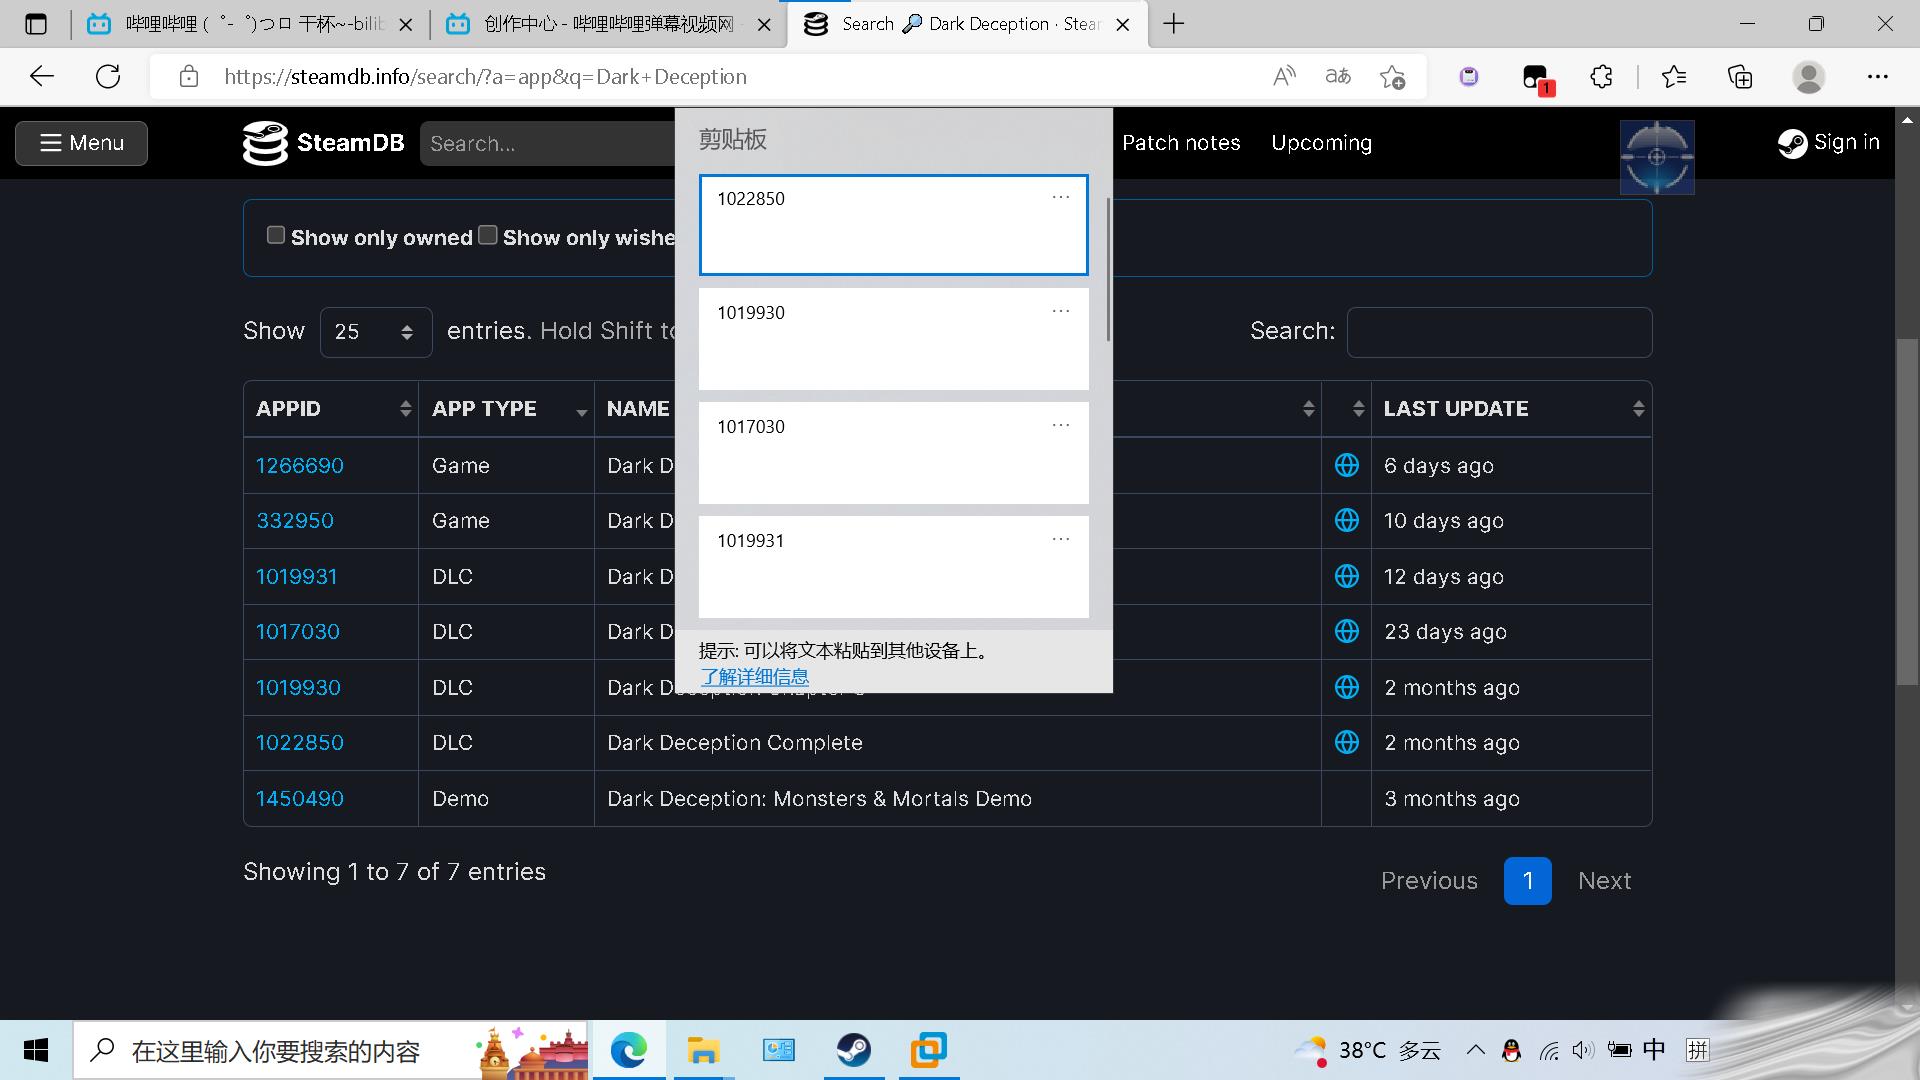Sort table by APPID column
1920x1080 pixels.
(331, 408)
